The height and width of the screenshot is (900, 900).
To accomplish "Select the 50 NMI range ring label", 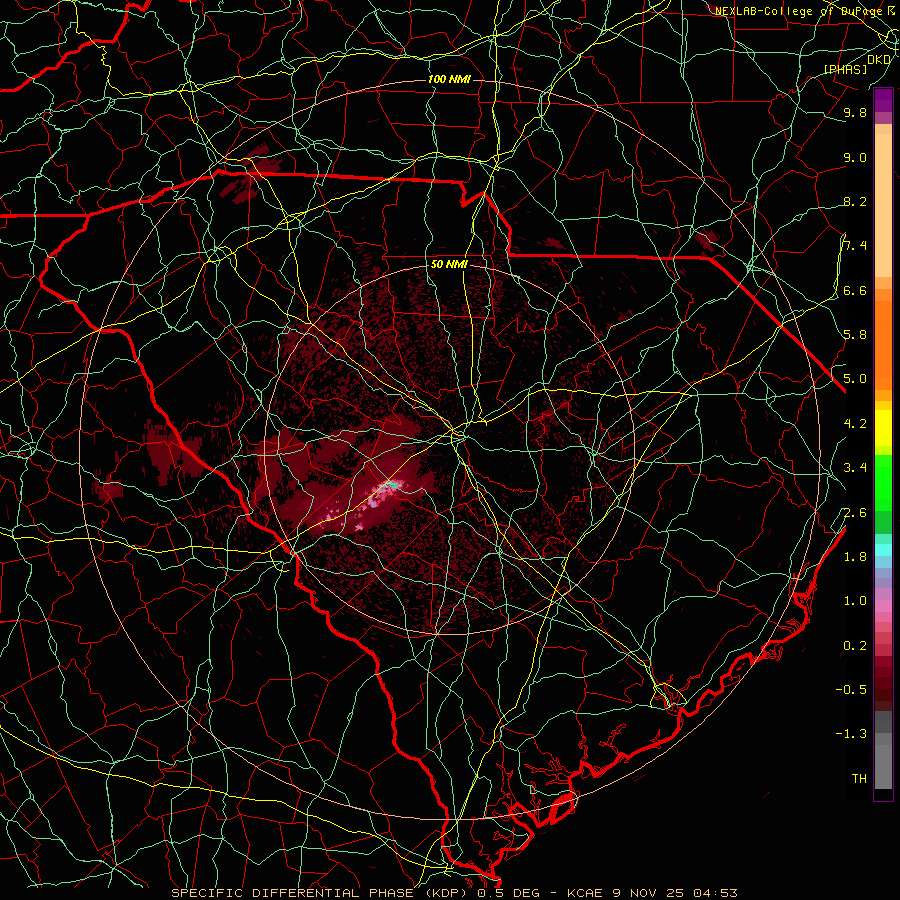I will [x=449, y=264].
